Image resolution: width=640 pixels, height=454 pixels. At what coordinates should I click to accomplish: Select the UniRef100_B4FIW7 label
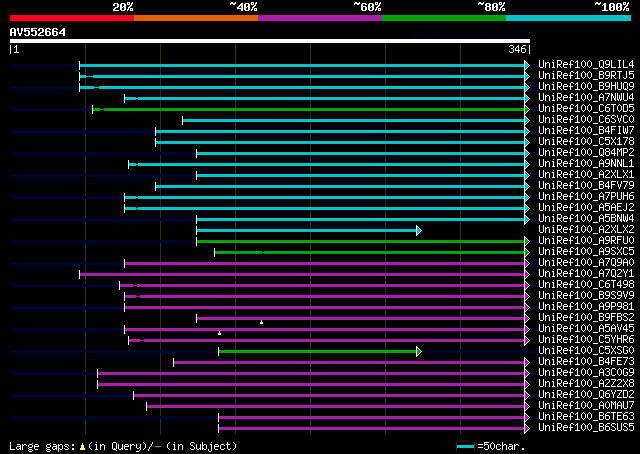point(586,131)
